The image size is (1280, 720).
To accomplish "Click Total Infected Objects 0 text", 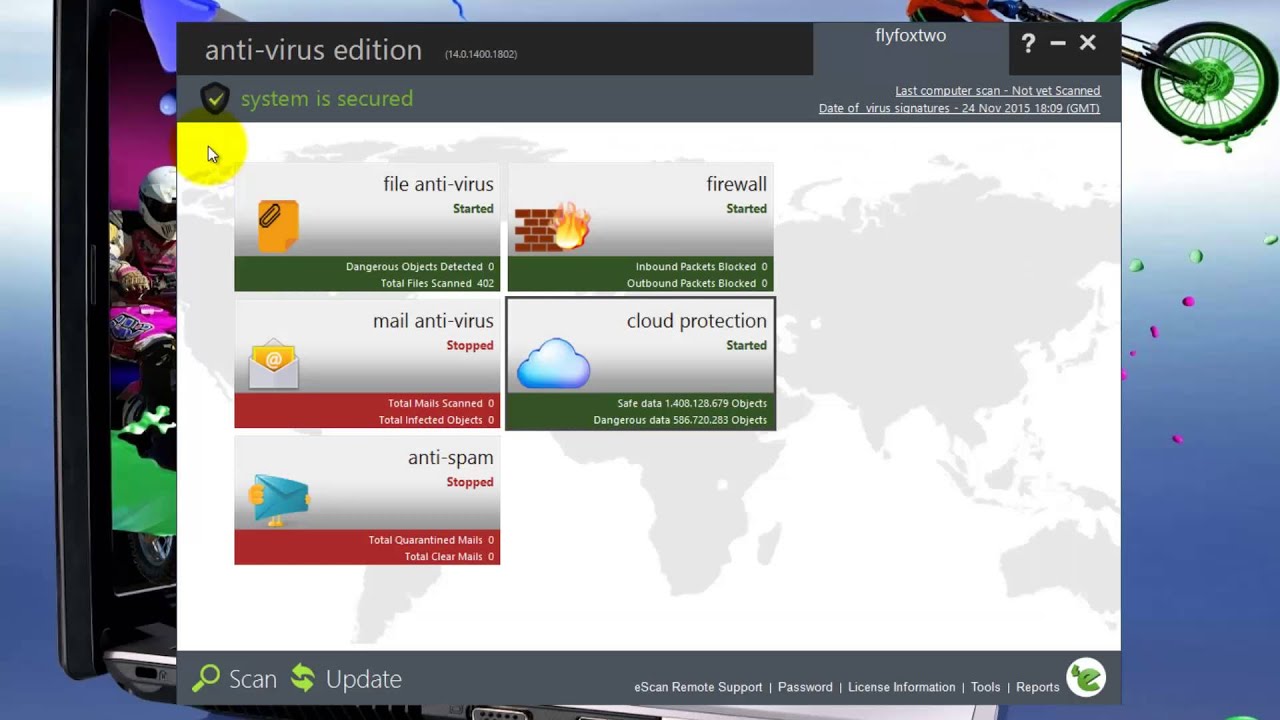I will 436,420.
